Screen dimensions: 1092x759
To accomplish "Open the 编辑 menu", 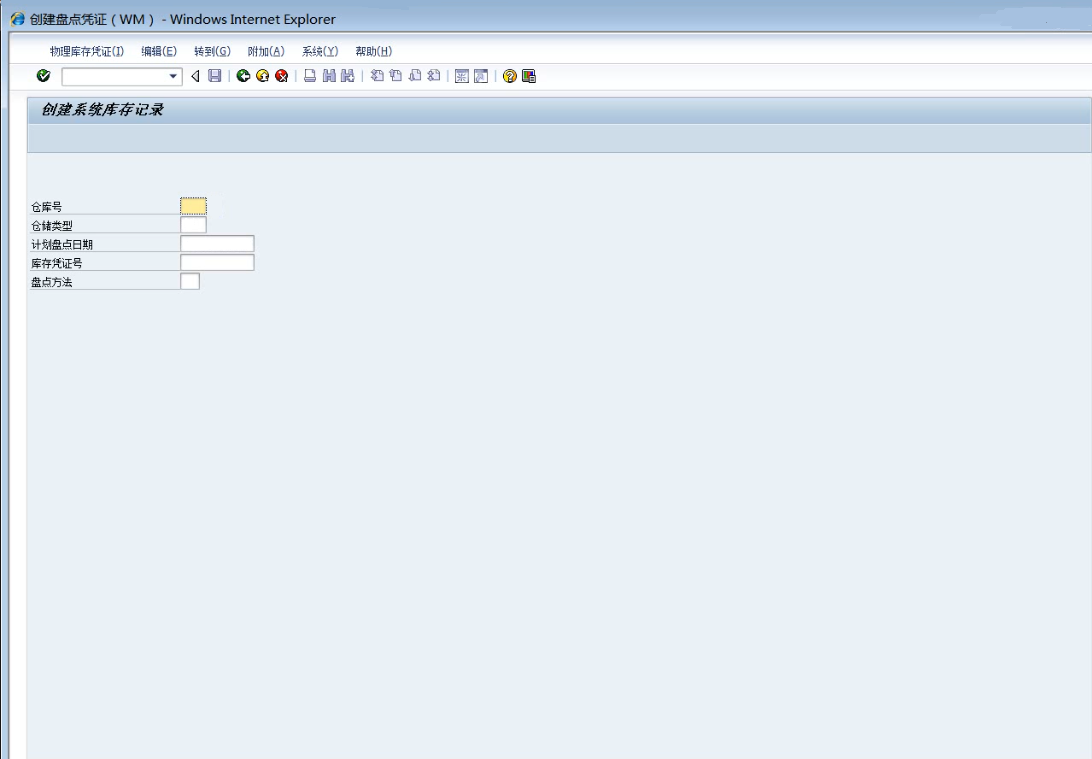I will point(159,52).
